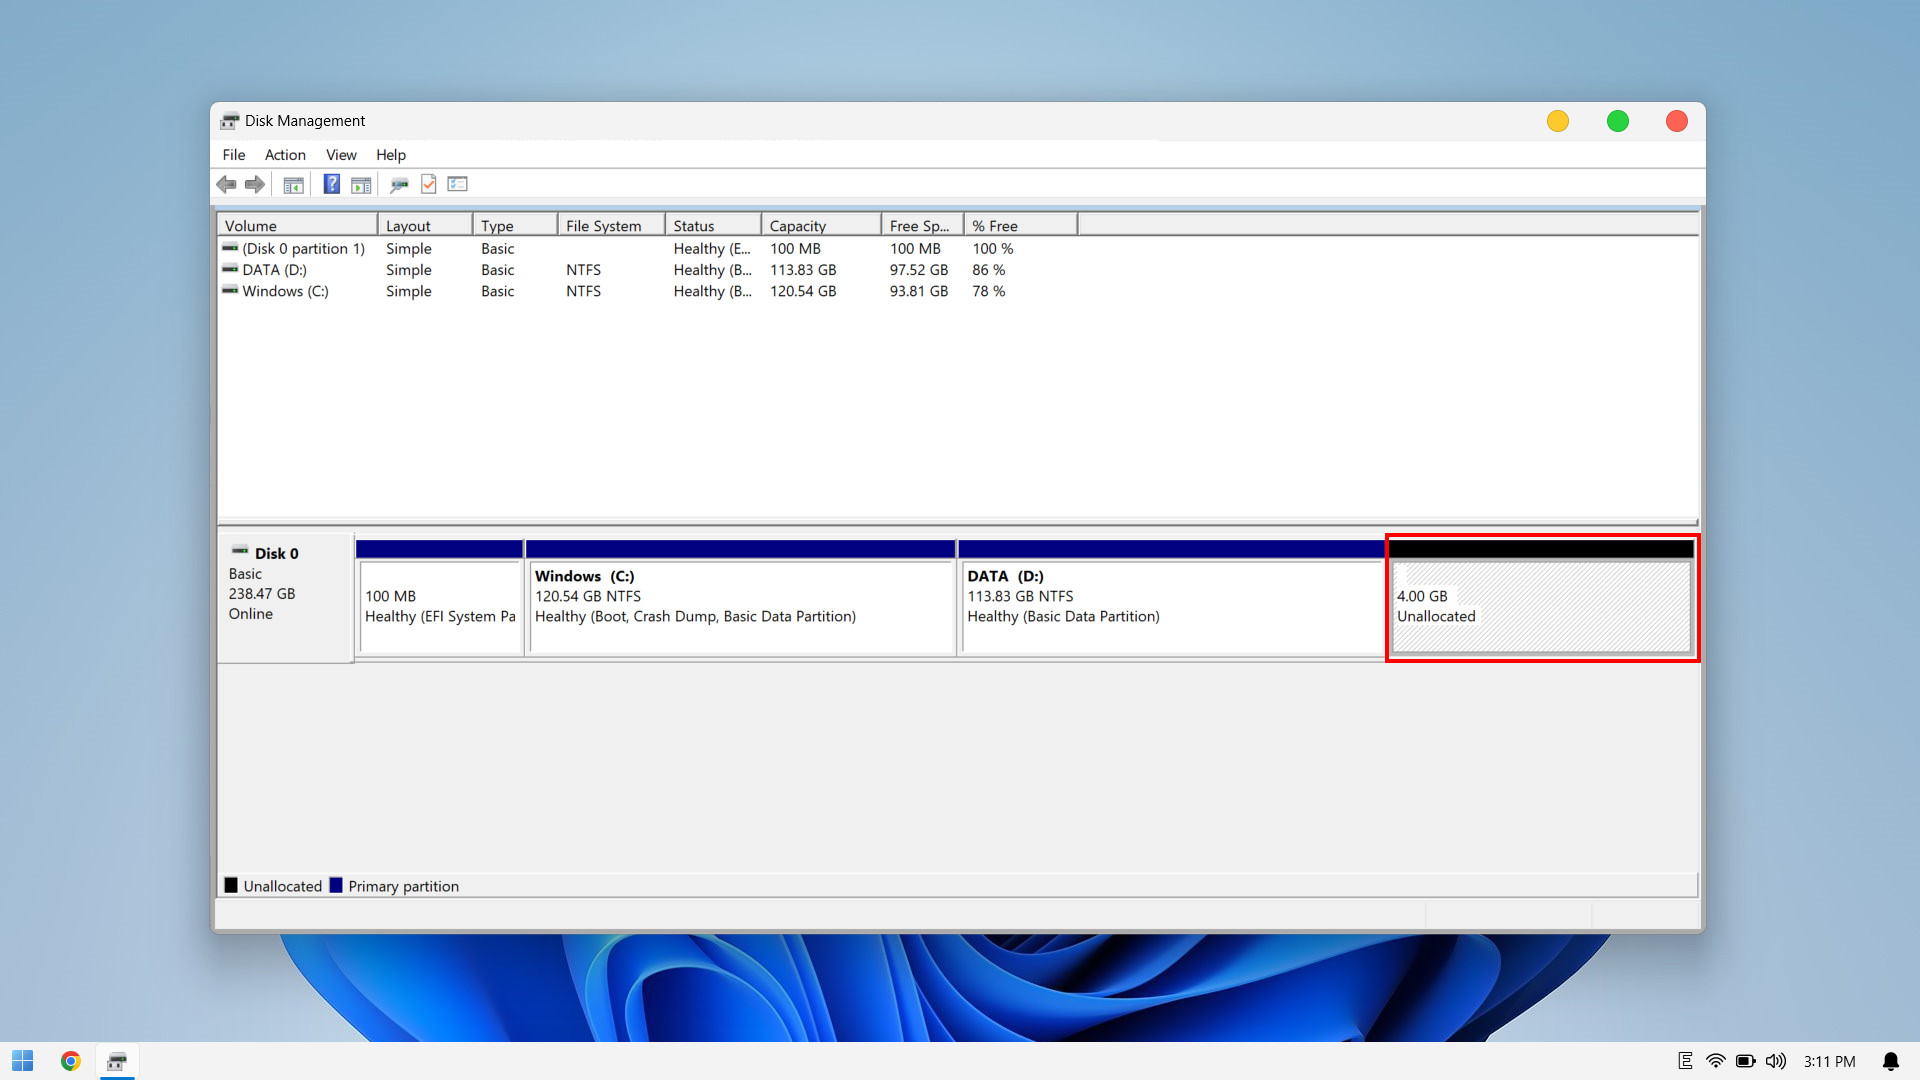Open Chrome from the taskbar
Image resolution: width=1920 pixels, height=1080 pixels.
(70, 1061)
